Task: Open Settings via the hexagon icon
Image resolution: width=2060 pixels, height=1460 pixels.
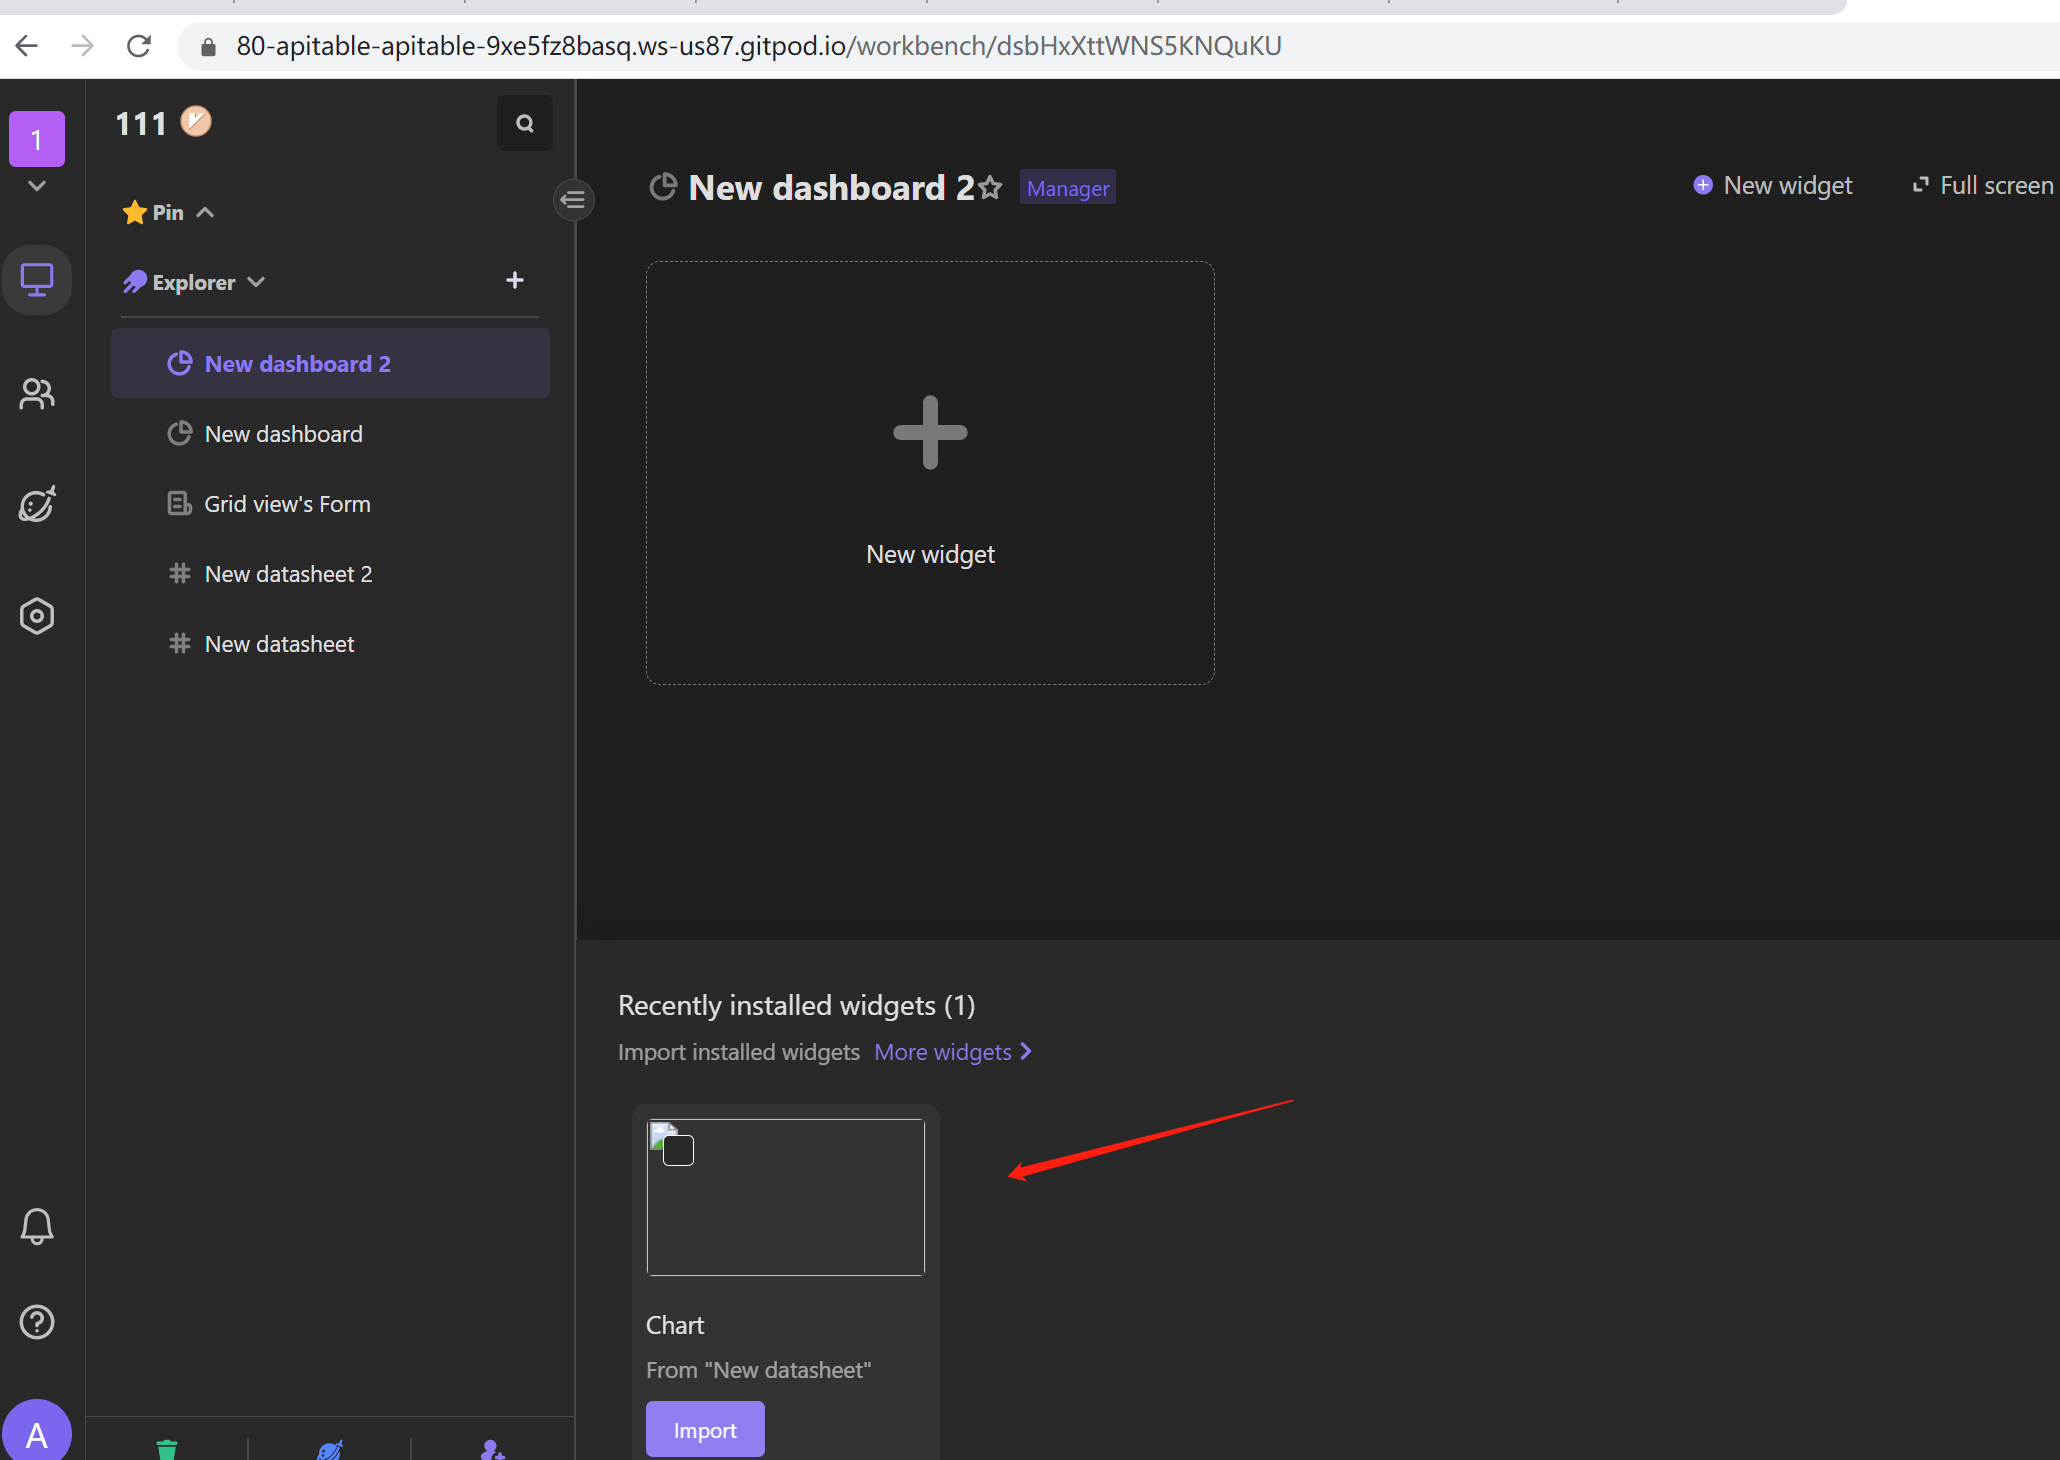Action: 37,615
